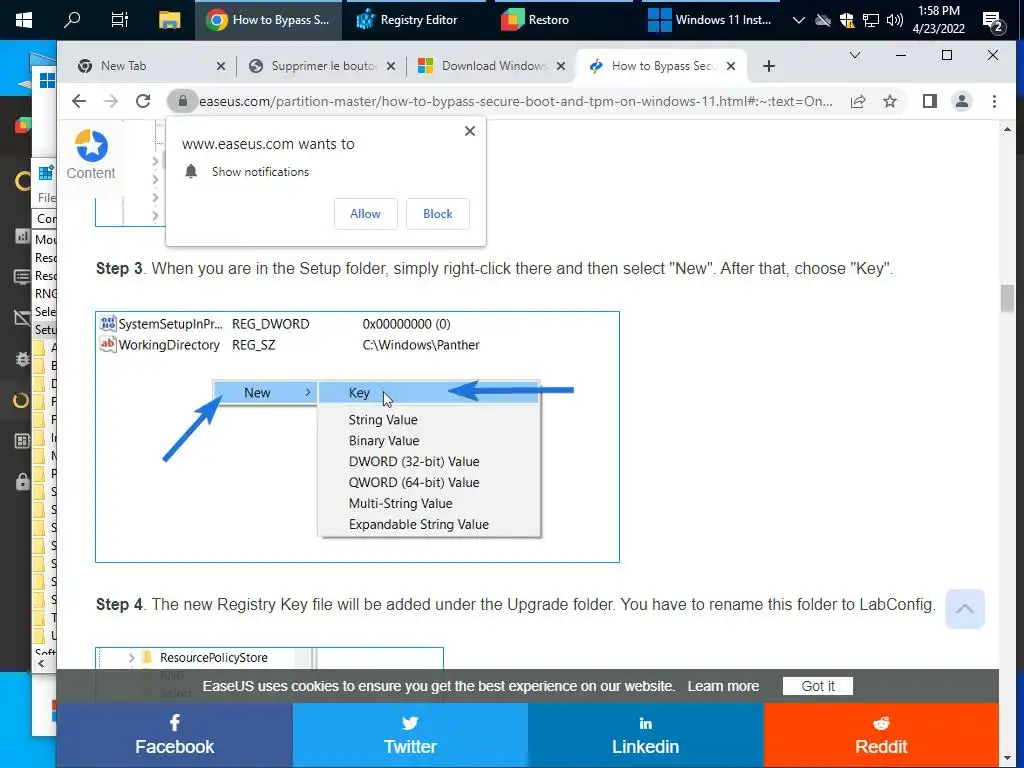The image size is (1024, 768).
Task: Close the How to Bypass tab
Action: (x=731, y=66)
